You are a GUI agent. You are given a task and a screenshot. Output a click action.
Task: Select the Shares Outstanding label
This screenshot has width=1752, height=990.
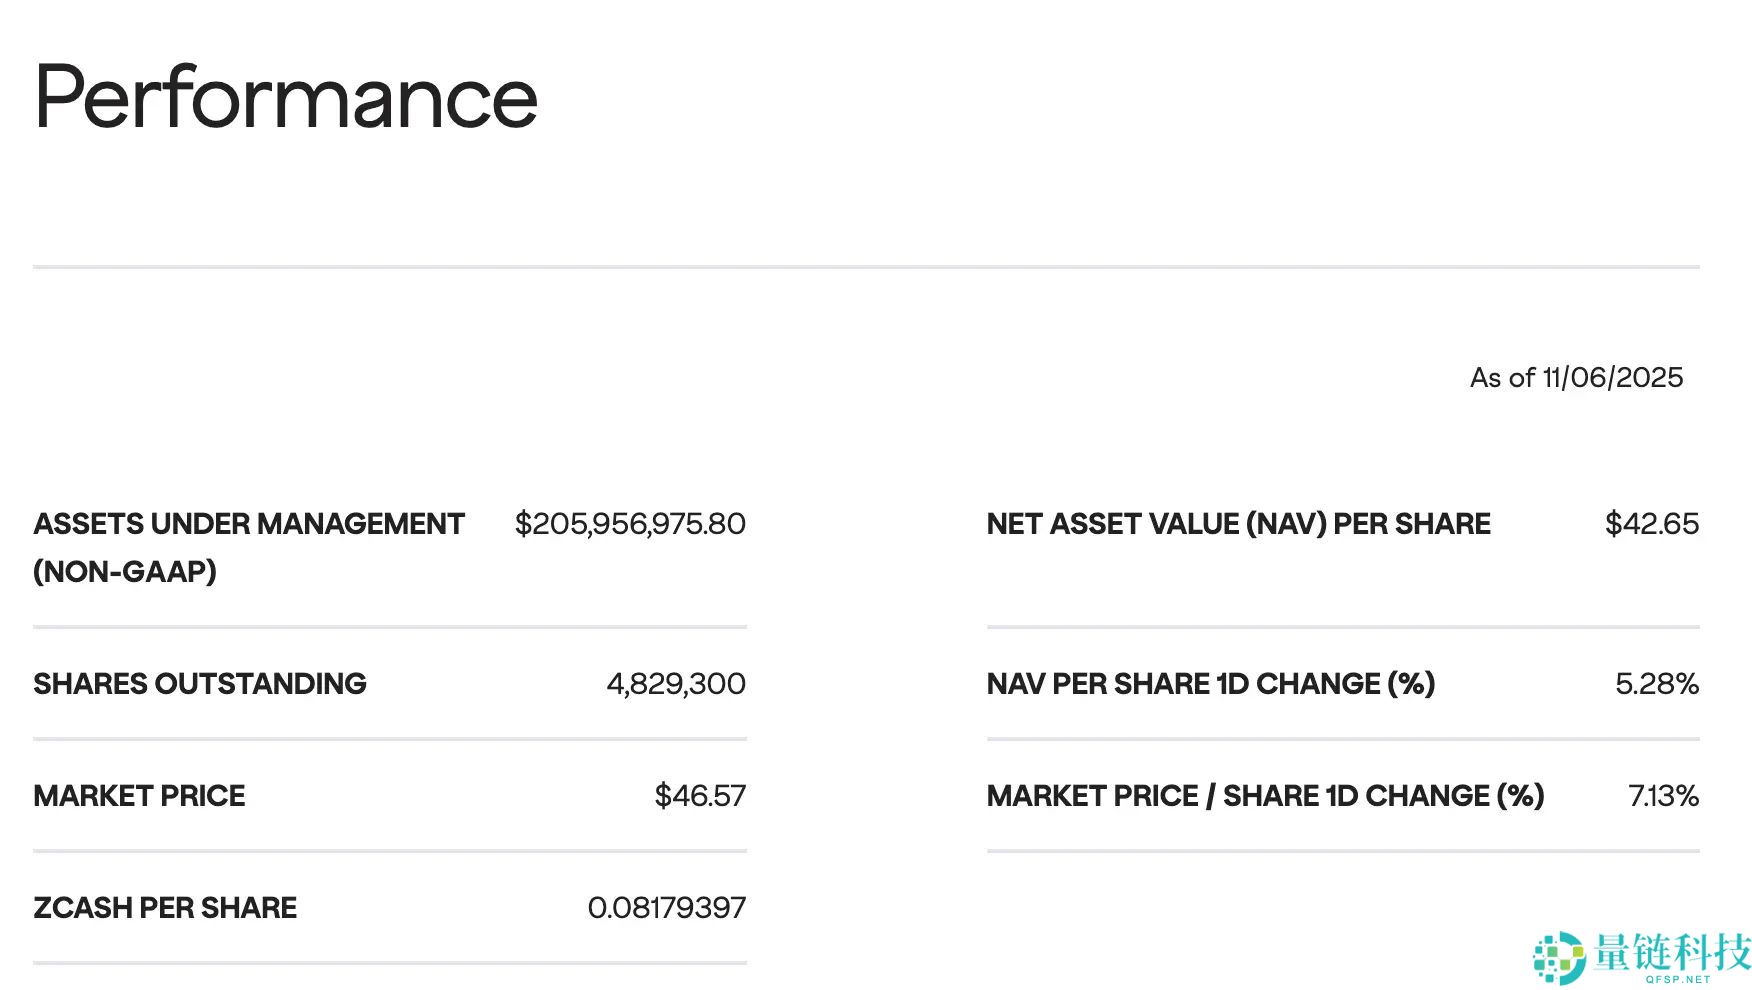(200, 684)
